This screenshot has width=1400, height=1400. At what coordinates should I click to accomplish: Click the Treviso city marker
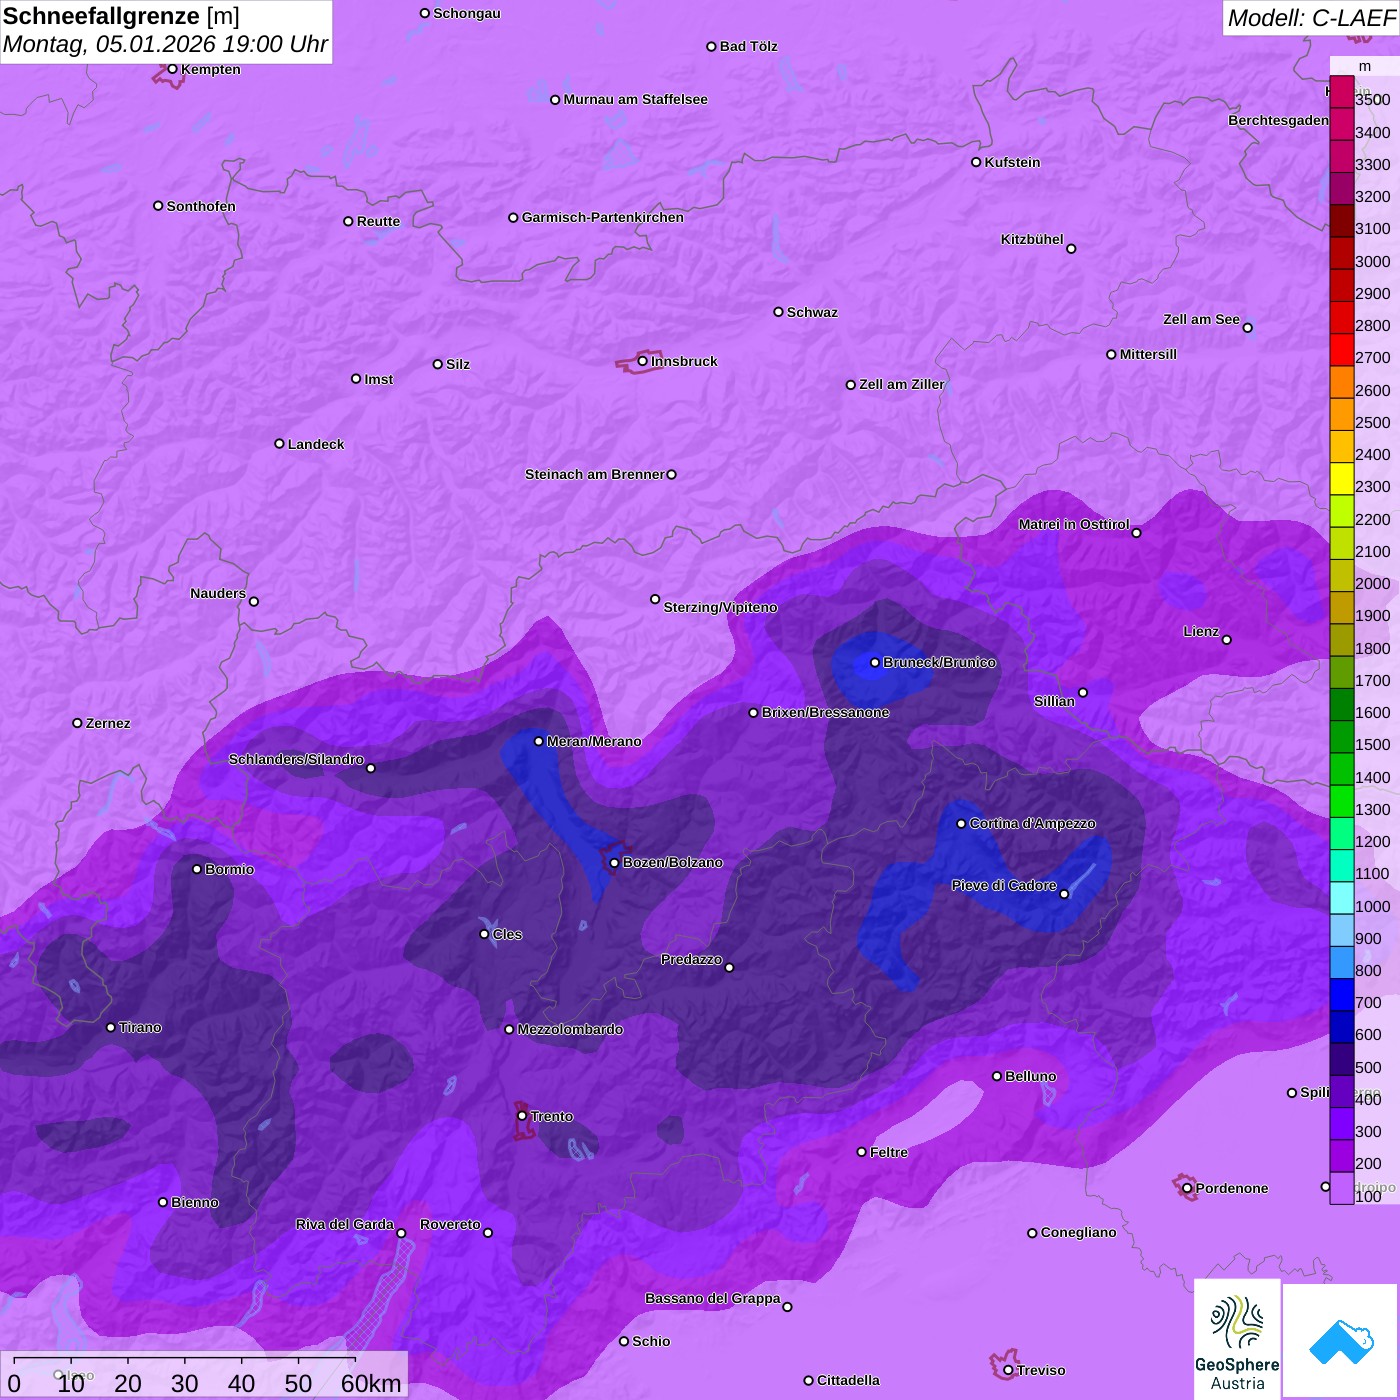1008,1370
